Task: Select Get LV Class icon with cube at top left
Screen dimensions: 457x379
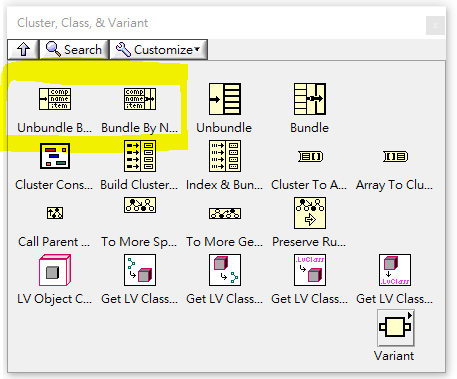Action: tap(225, 270)
